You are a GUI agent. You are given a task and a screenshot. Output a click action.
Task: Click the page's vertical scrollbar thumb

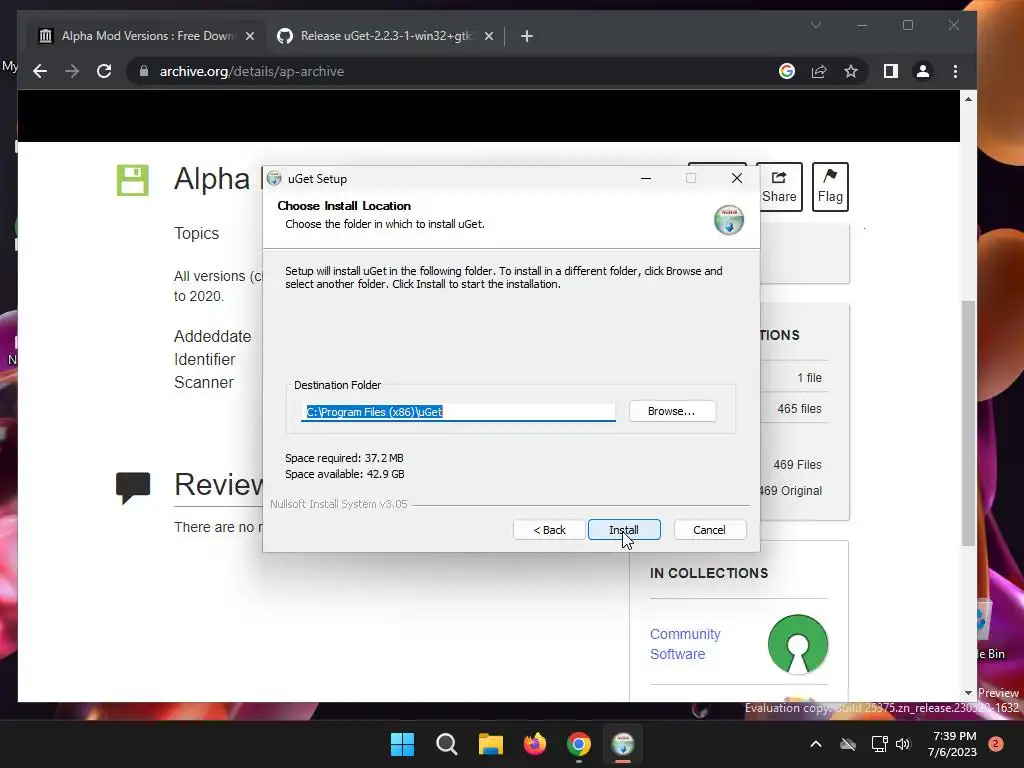pos(968,423)
